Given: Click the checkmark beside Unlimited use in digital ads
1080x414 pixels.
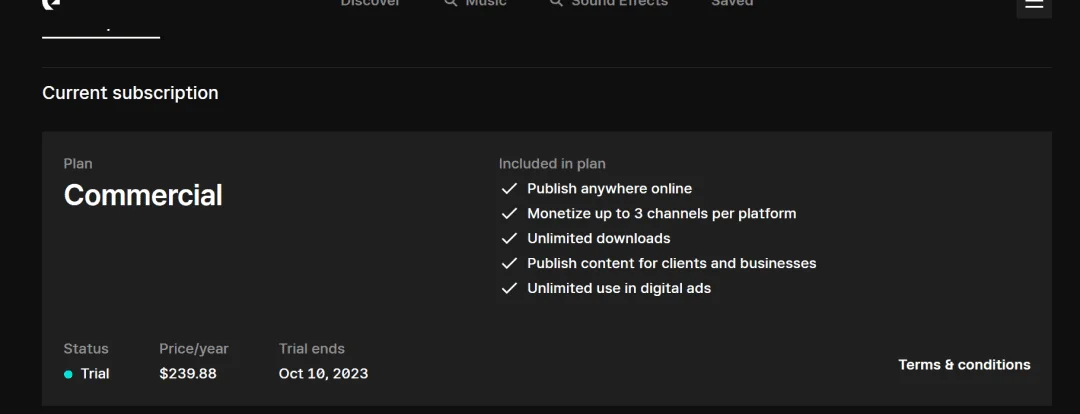Looking at the screenshot, I should (509, 288).
